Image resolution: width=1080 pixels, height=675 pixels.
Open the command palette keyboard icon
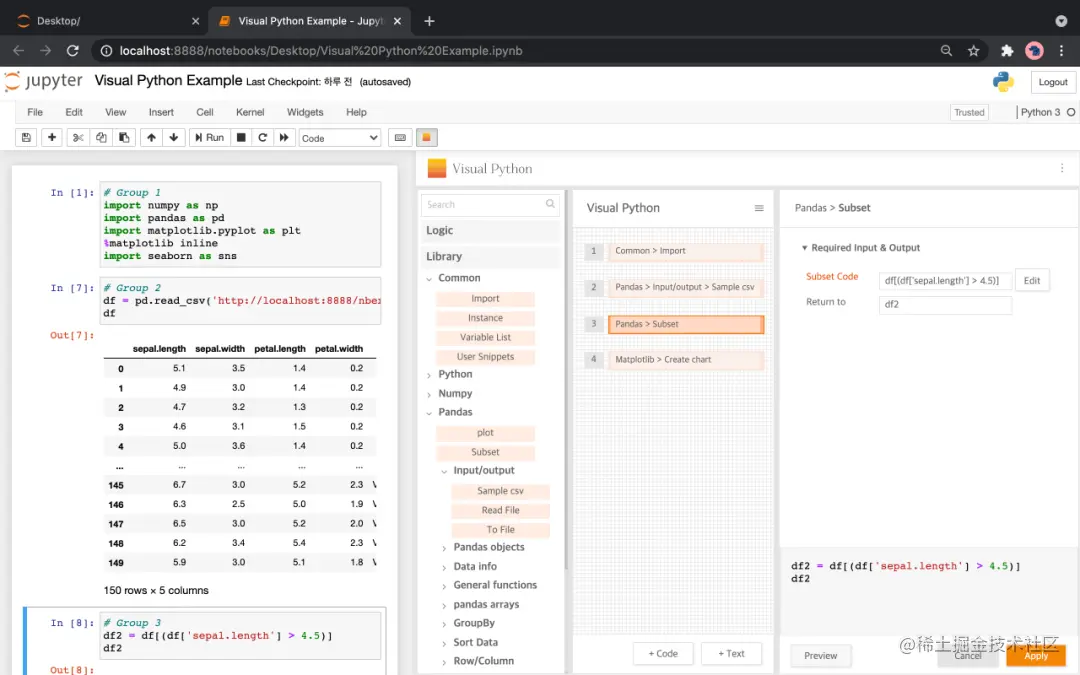[400, 138]
